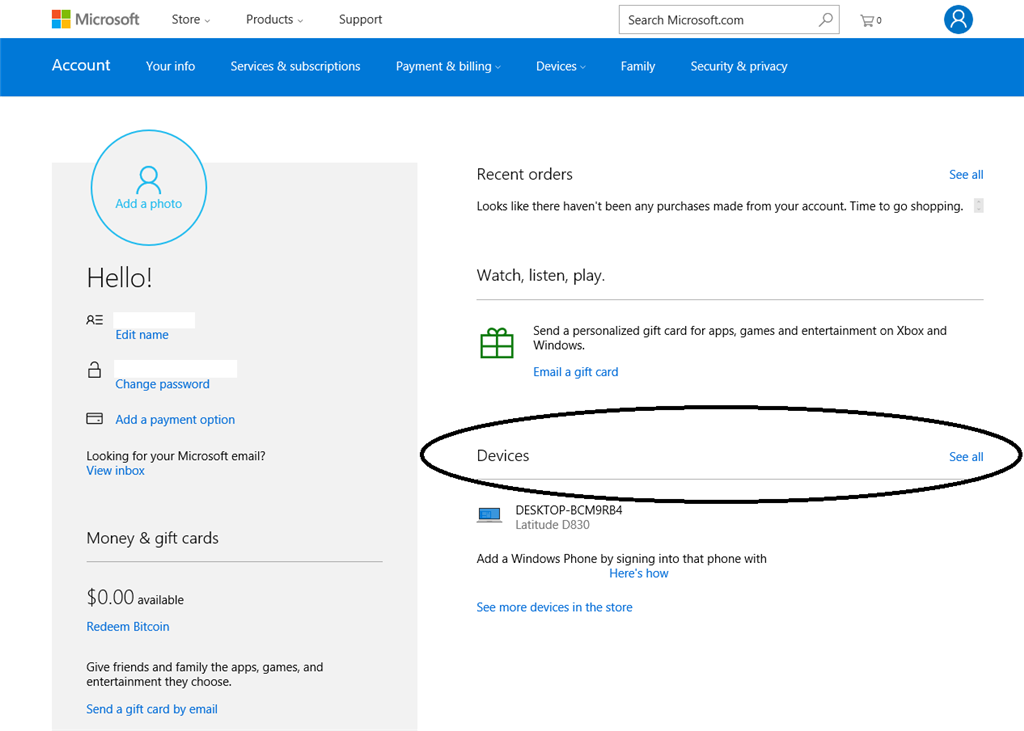Expand the Store dropdown menu
This screenshot has width=1024, height=731.
191,20
